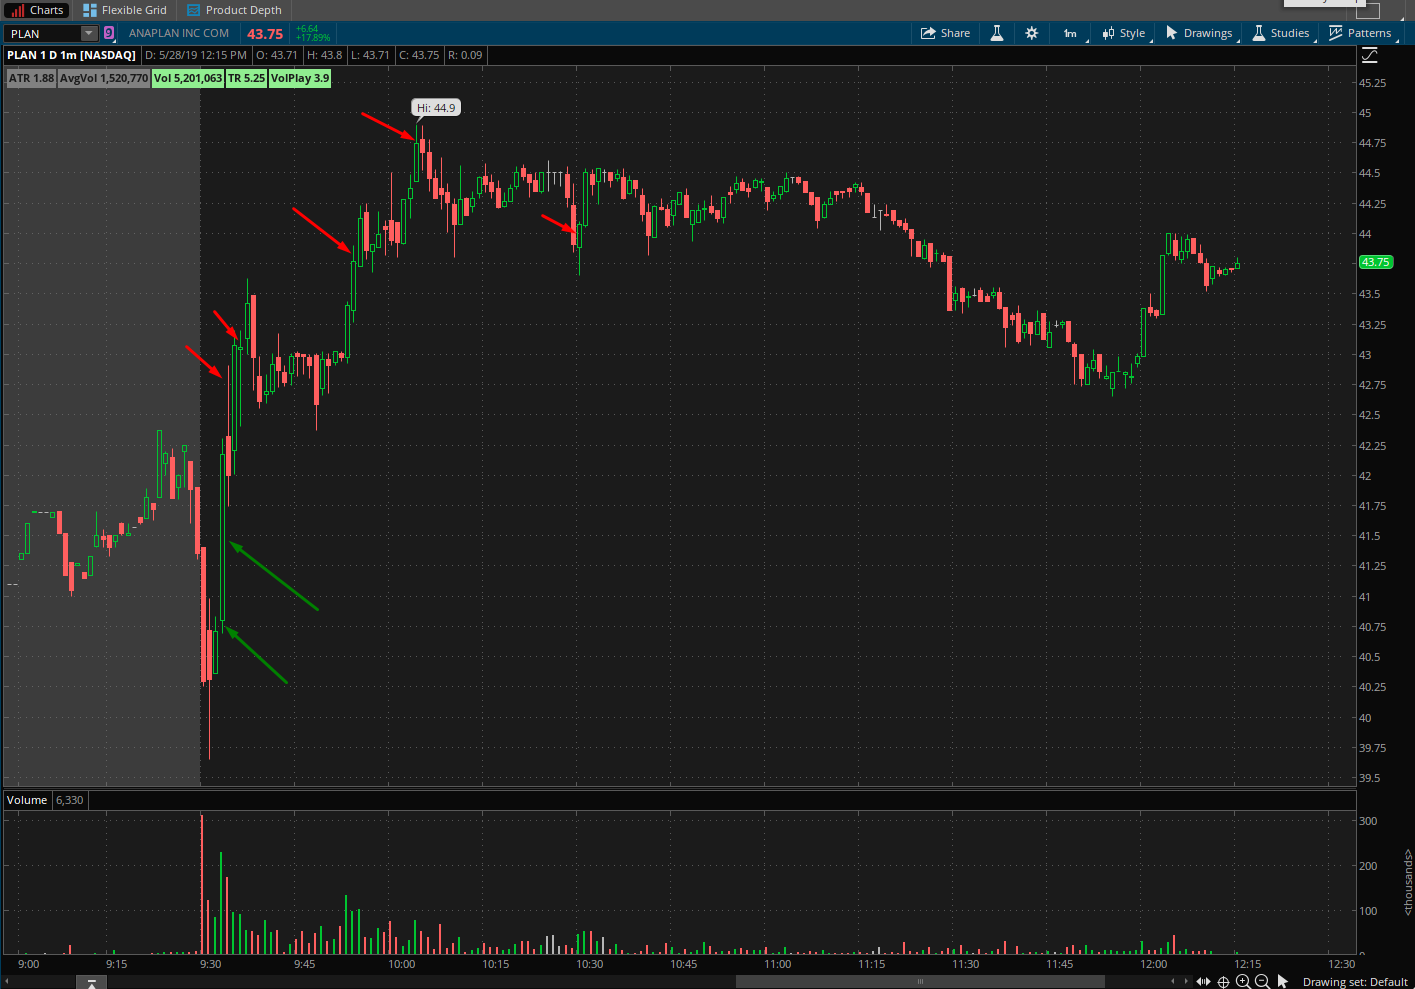Screen dimensions: 1415x989
Task: Click the scroll left arrow on time axis
Action: coord(1173,981)
